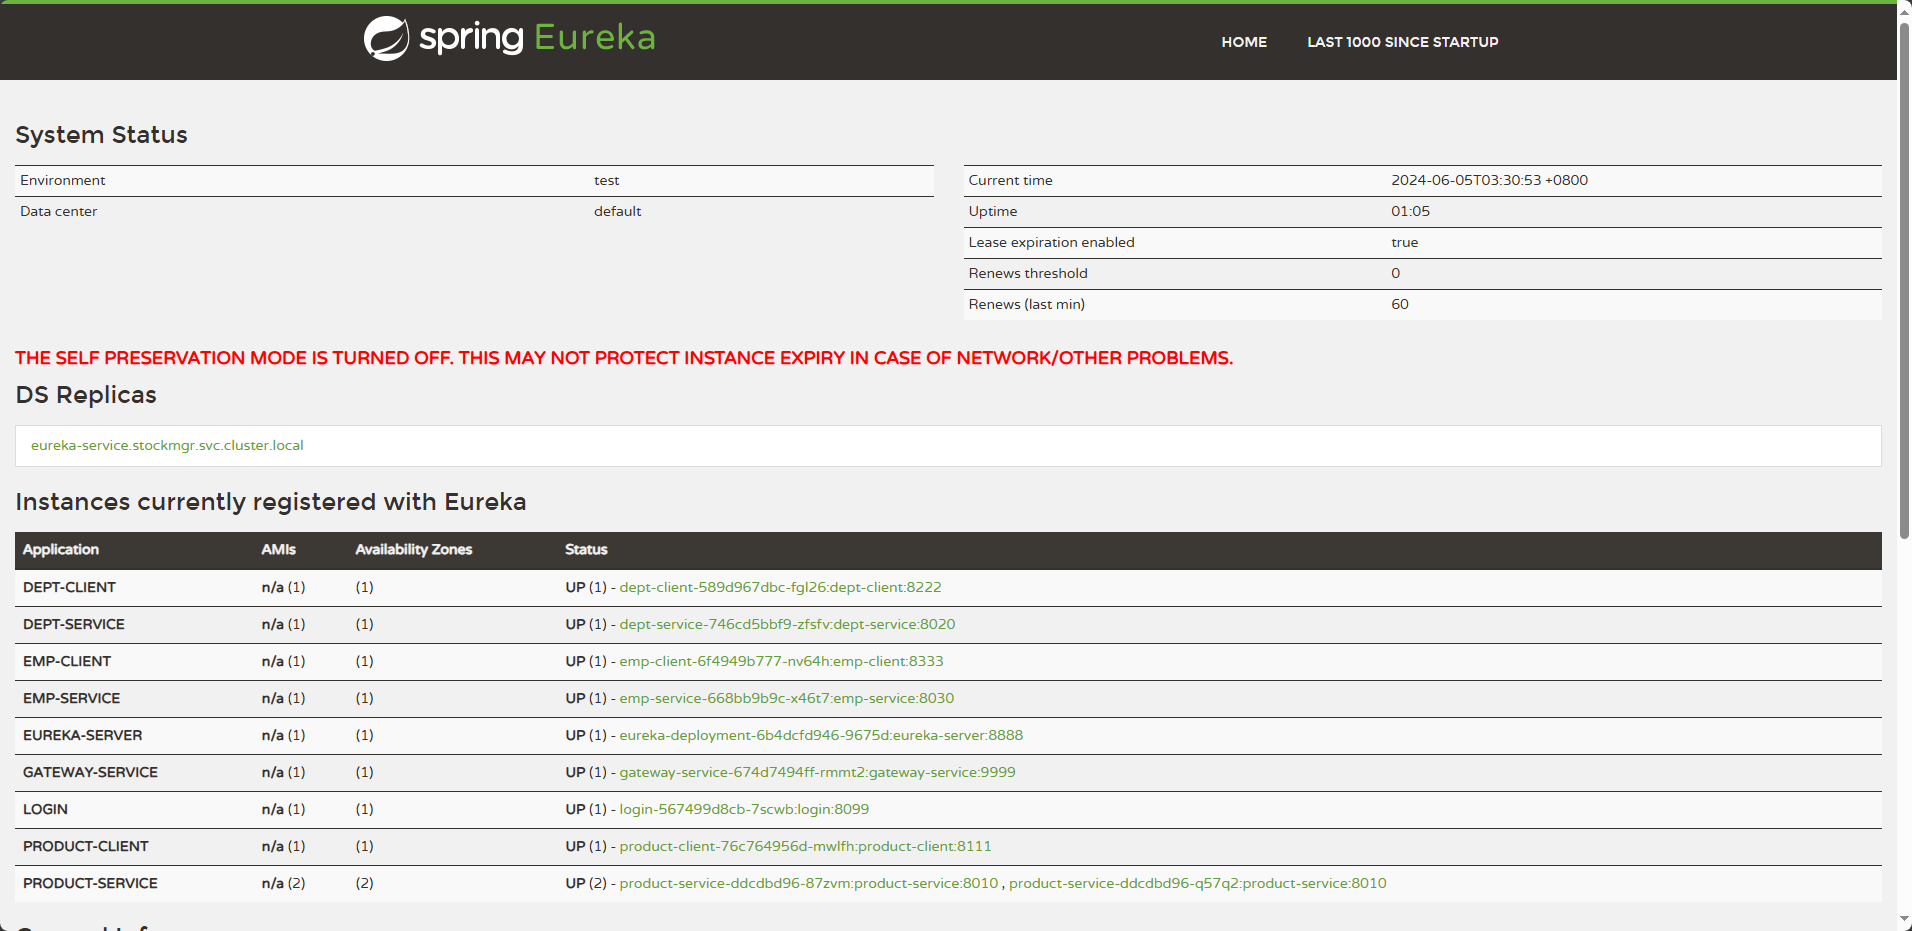Open product-service 87zvm instance link
Image resolution: width=1912 pixels, height=931 pixels.
click(808, 884)
